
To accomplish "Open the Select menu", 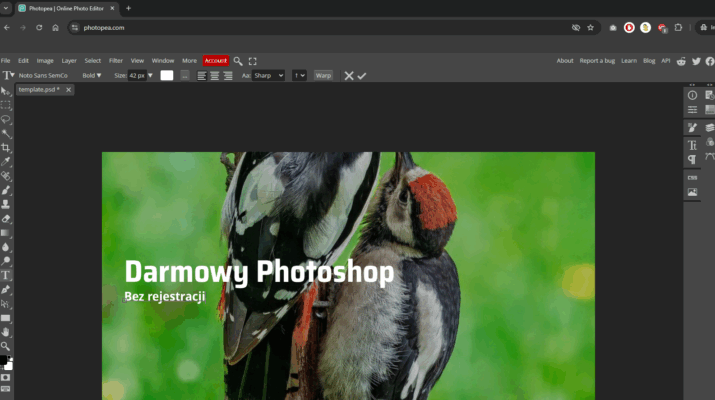I will tap(93, 61).
